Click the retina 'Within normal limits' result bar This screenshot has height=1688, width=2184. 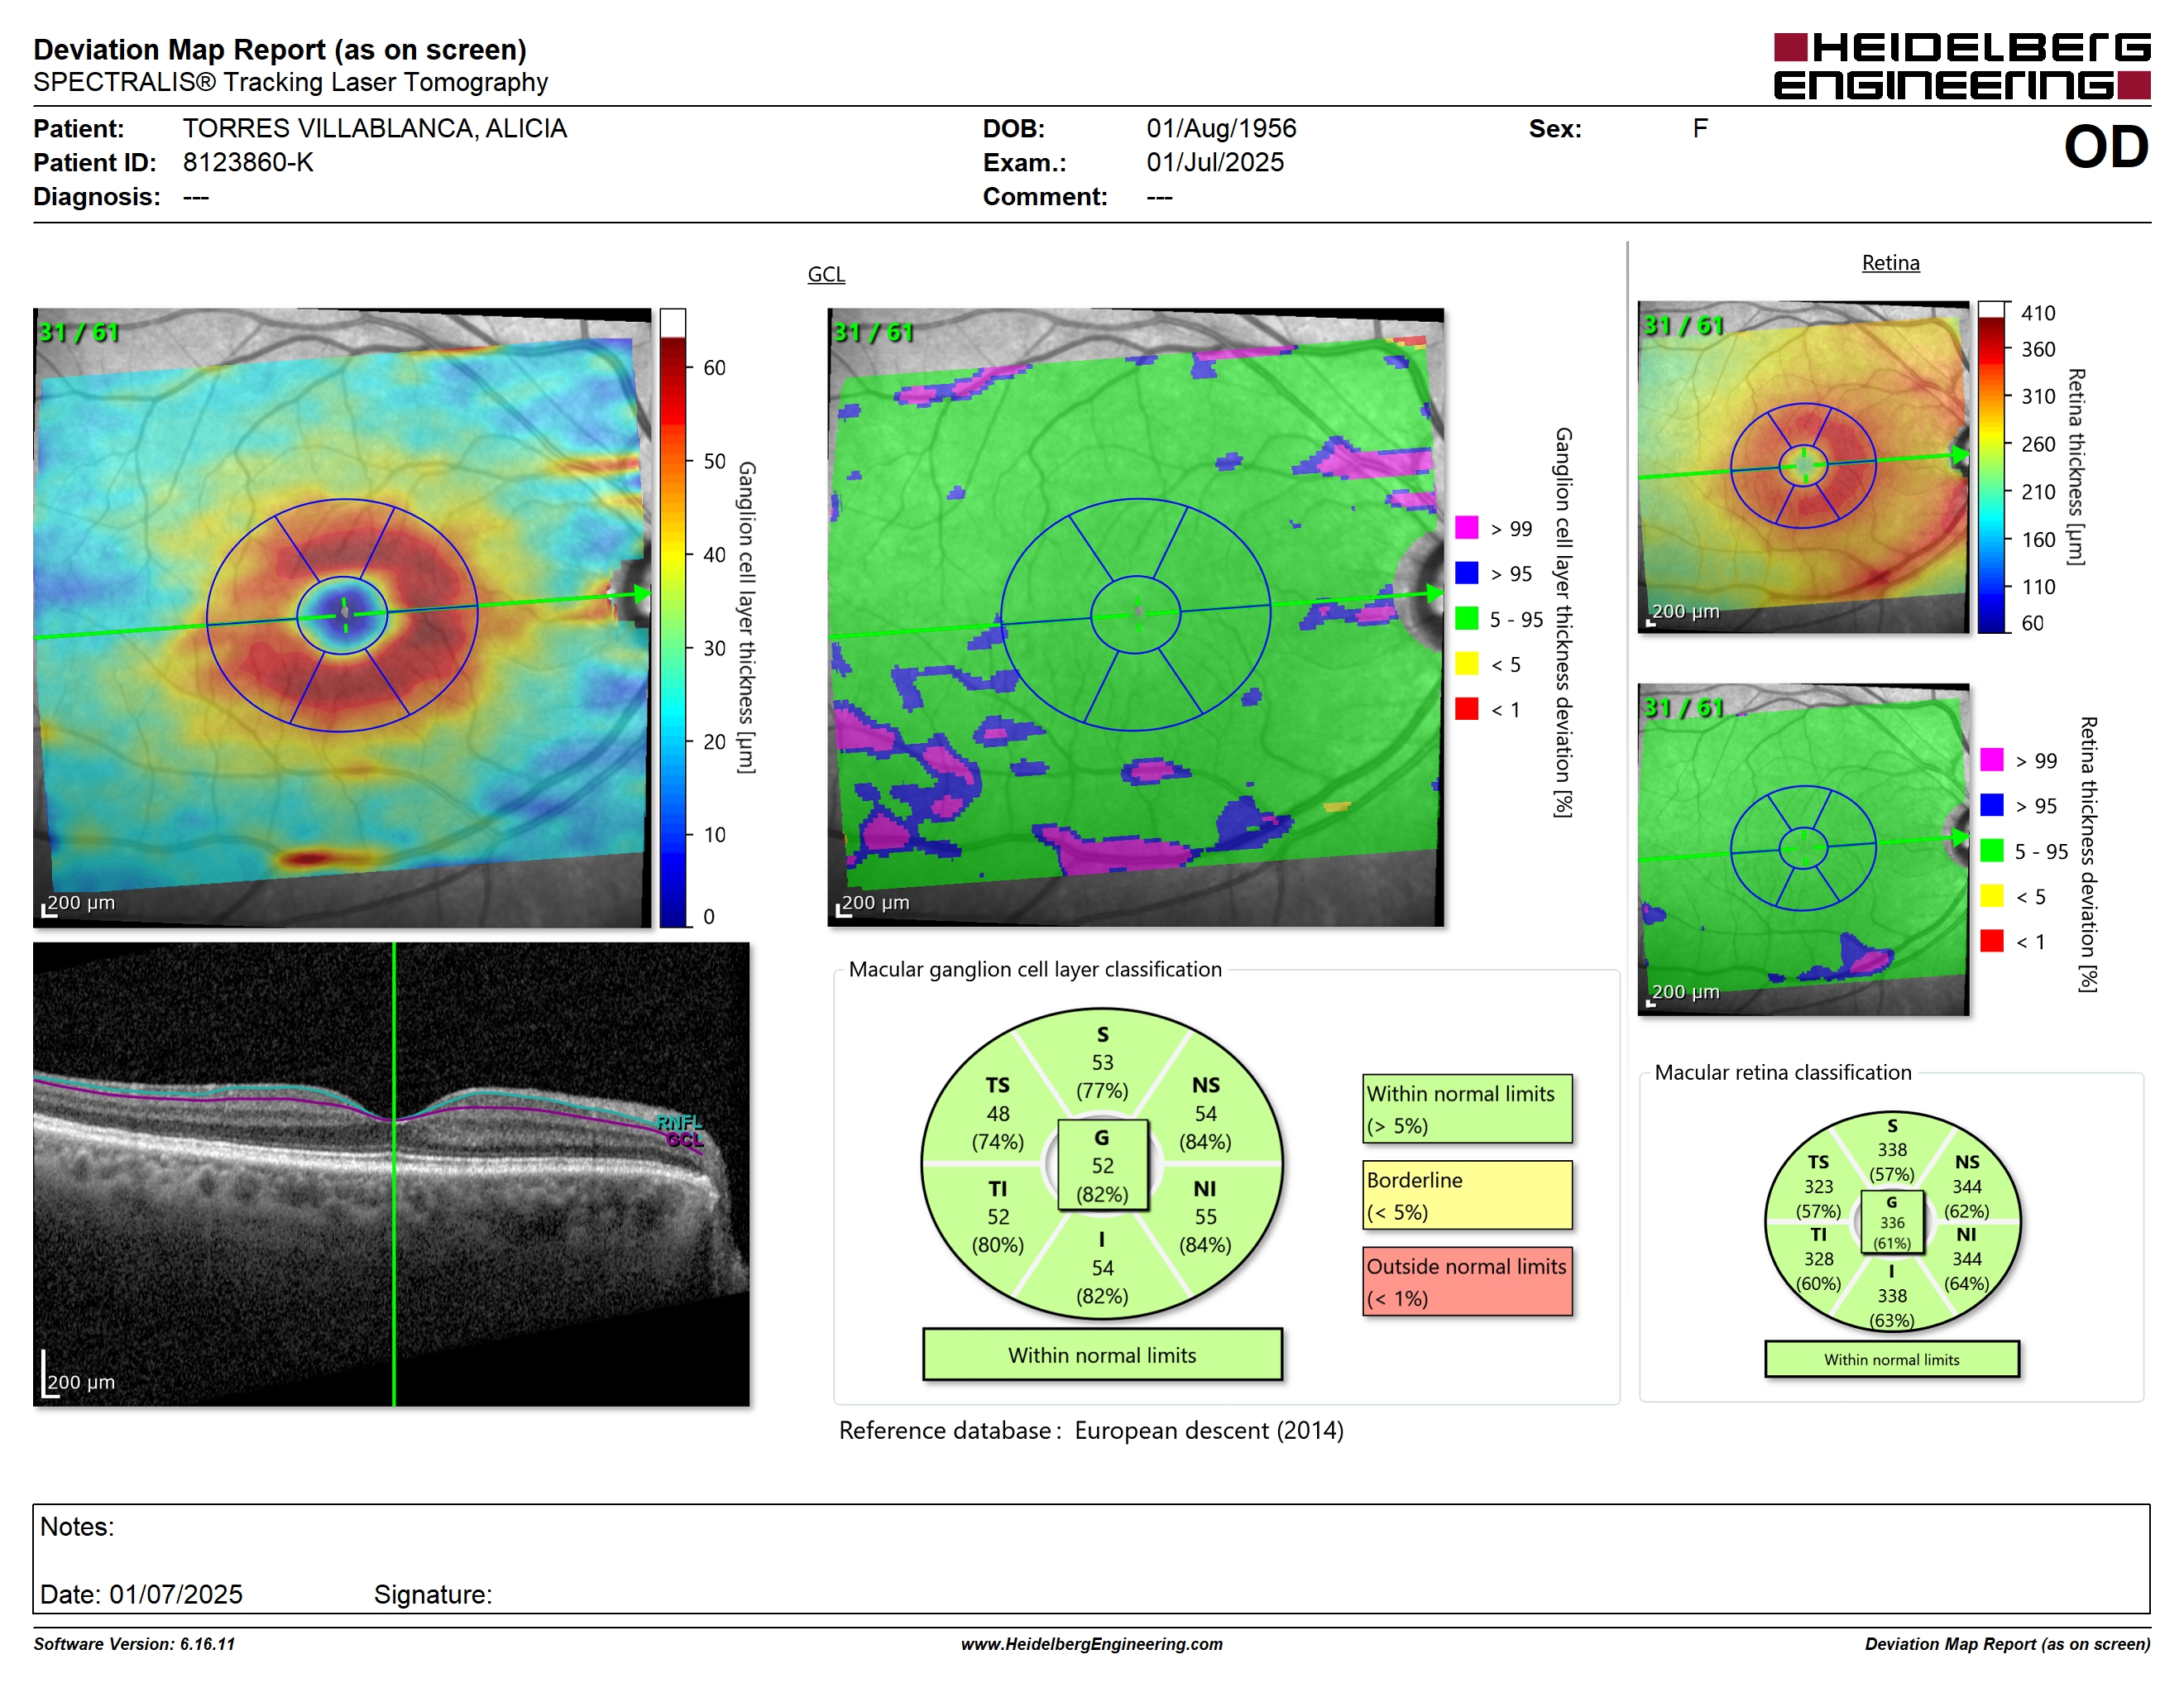[x=1891, y=1359]
